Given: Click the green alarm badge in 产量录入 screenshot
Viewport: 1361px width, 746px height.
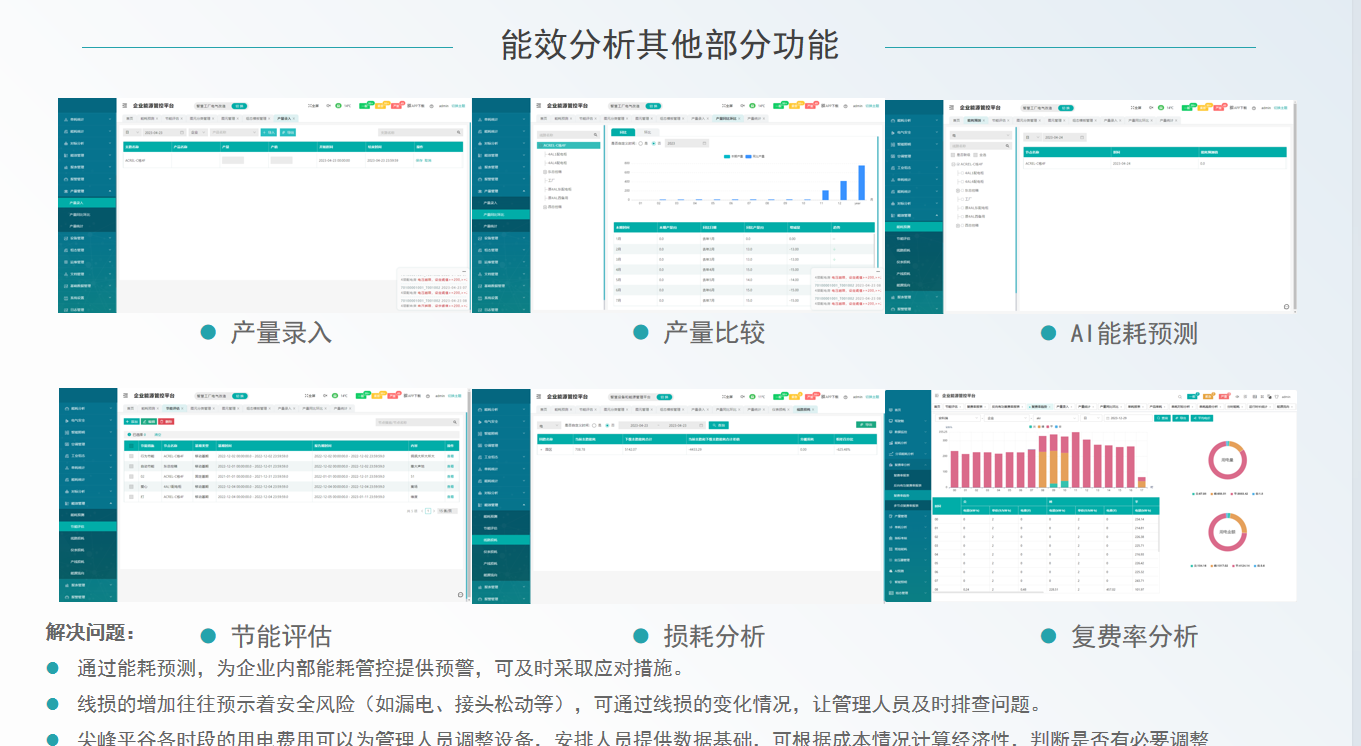Looking at the screenshot, I should click(365, 106).
